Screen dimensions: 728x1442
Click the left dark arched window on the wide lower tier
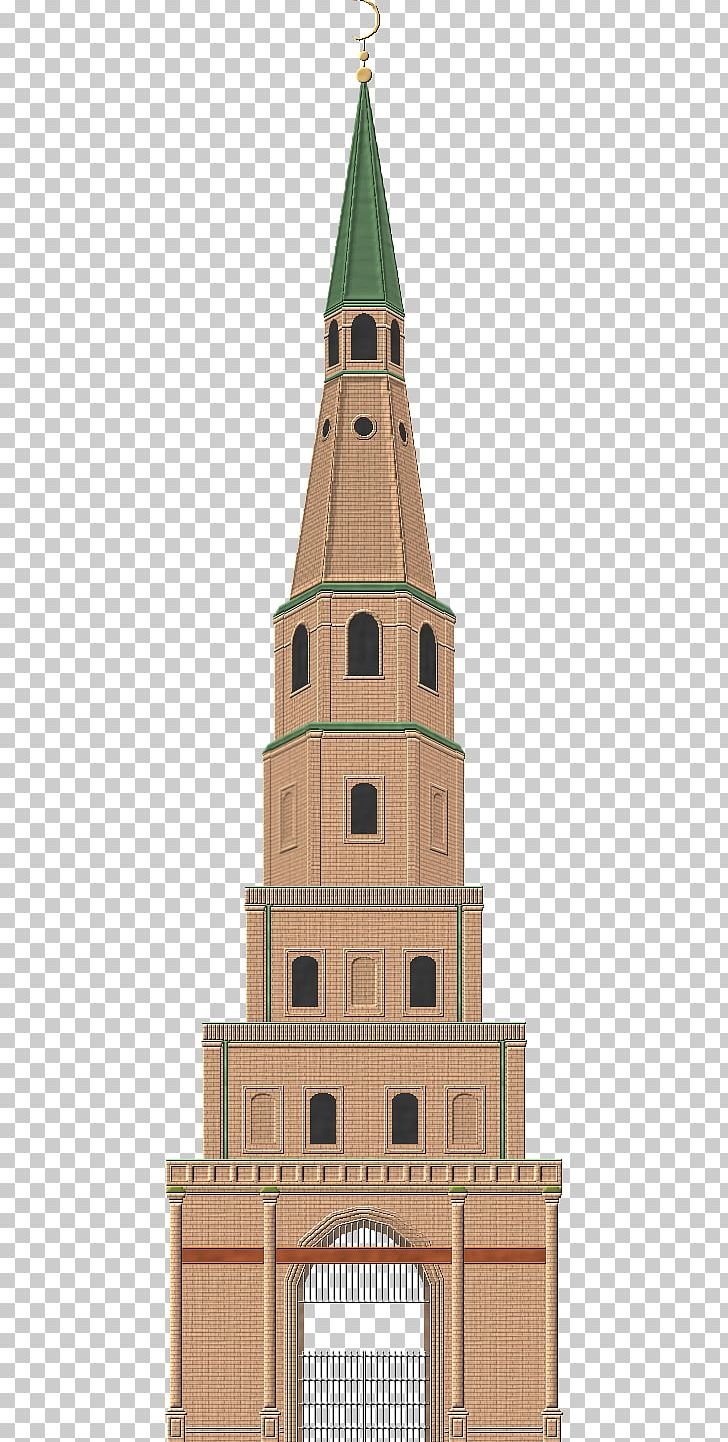click(322, 1119)
